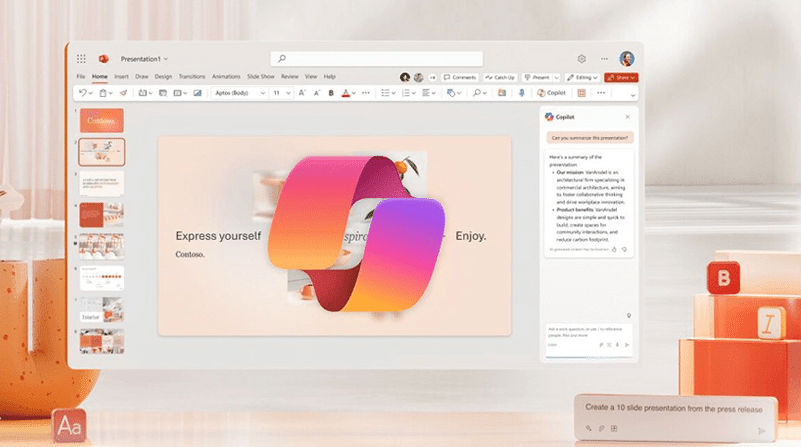Image resolution: width=801 pixels, height=447 pixels.
Task: Click 'Can you summarize this presentation?' prompt
Action: pos(590,138)
